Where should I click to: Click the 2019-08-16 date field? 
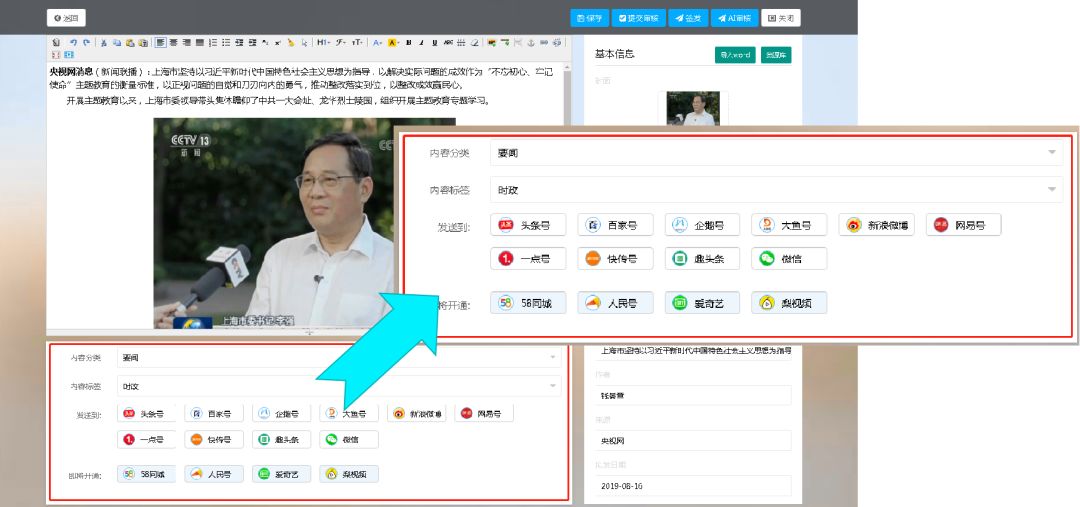(693, 485)
